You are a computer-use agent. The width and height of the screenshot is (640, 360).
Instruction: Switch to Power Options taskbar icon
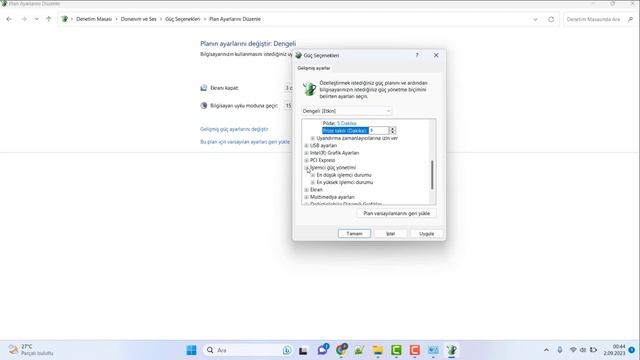(x=451, y=350)
